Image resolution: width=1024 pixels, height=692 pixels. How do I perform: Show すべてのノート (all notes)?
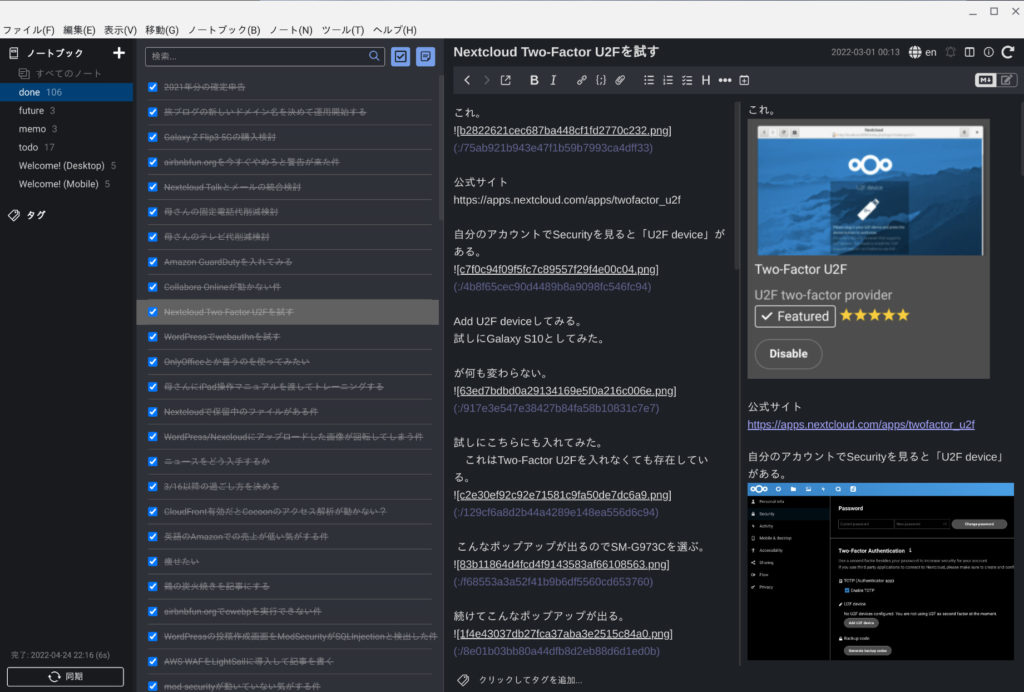[68, 74]
